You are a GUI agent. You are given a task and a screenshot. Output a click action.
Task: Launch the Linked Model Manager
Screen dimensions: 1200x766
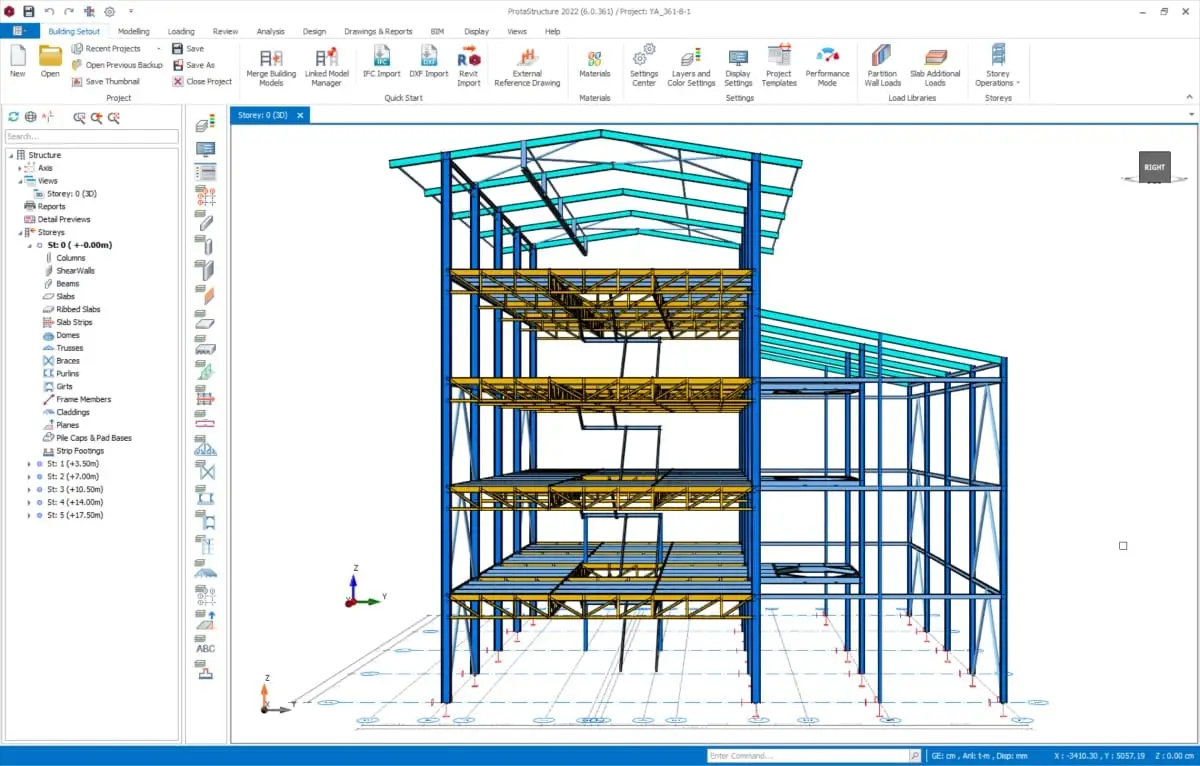(326, 66)
